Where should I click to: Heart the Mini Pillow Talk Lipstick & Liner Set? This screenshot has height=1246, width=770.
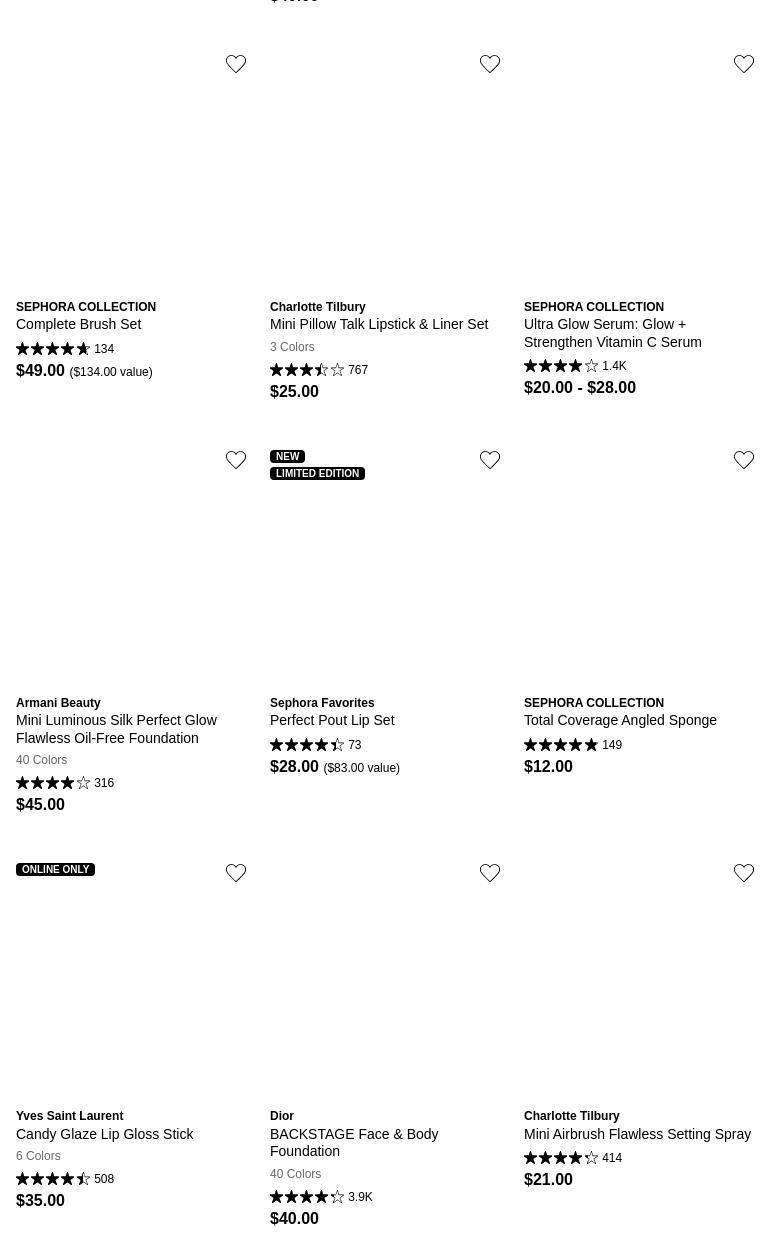click(490, 64)
